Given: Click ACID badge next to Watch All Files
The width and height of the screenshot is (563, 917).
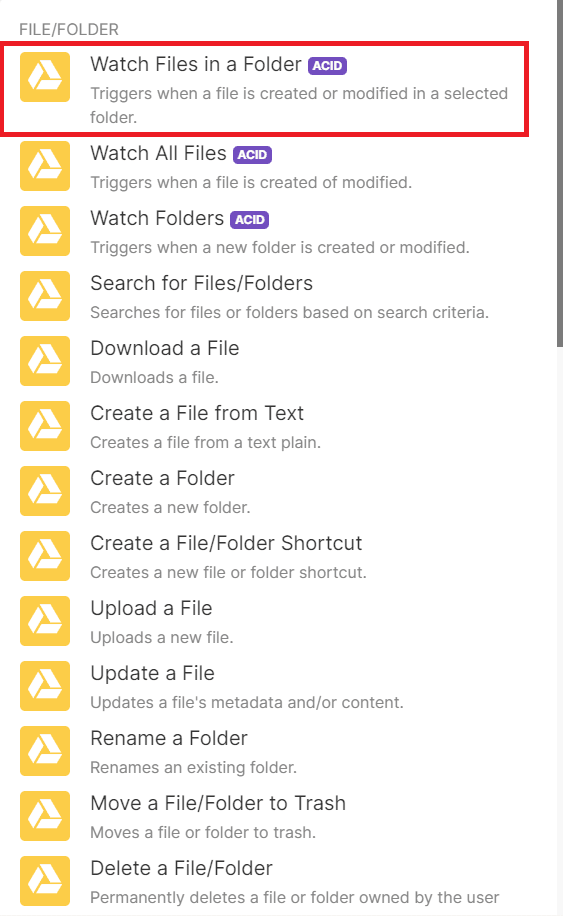Looking at the screenshot, I should (x=253, y=154).
